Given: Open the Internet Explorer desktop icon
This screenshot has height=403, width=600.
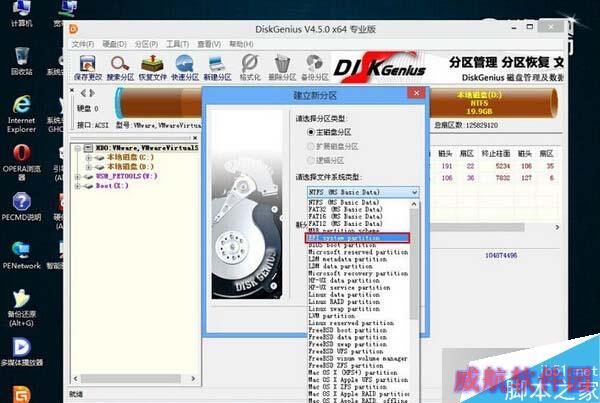Looking at the screenshot, I should [21, 114].
